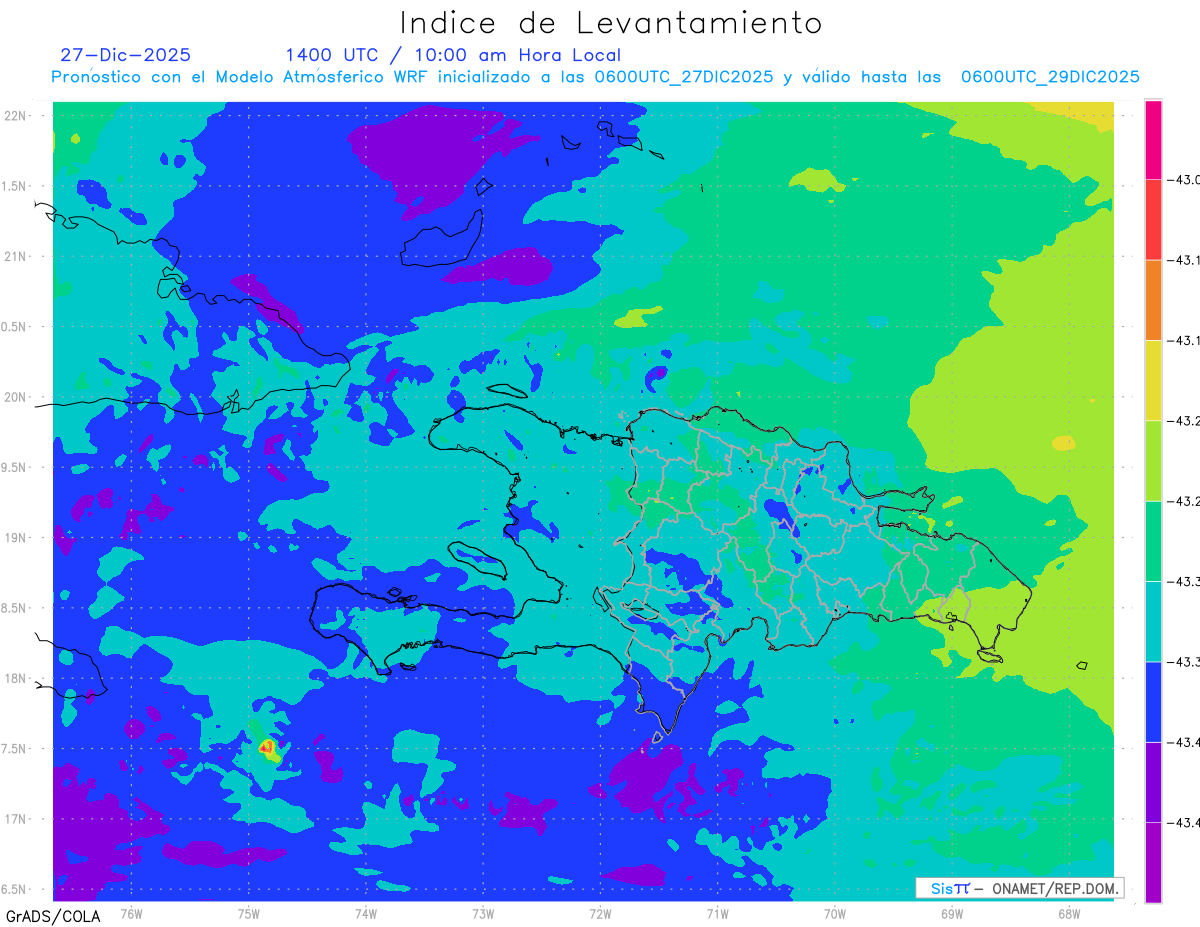Screen dimensions: 1200x927
Task: Click the title 'Indice de Levantamiento'
Action: [x=611, y=23]
